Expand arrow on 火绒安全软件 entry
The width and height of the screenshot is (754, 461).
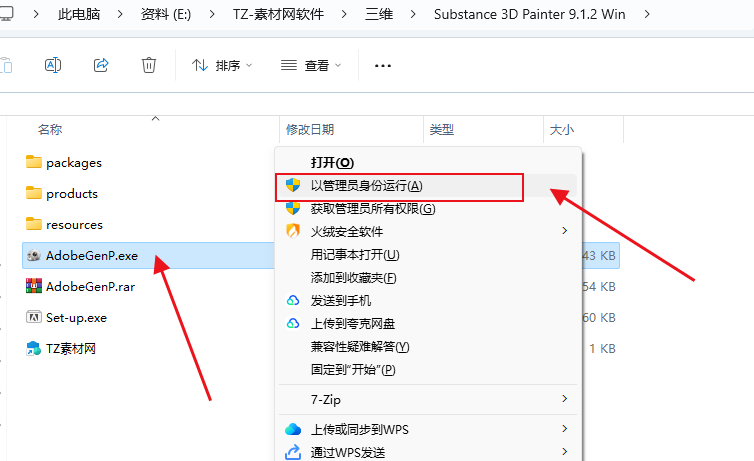pyautogui.click(x=565, y=231)
